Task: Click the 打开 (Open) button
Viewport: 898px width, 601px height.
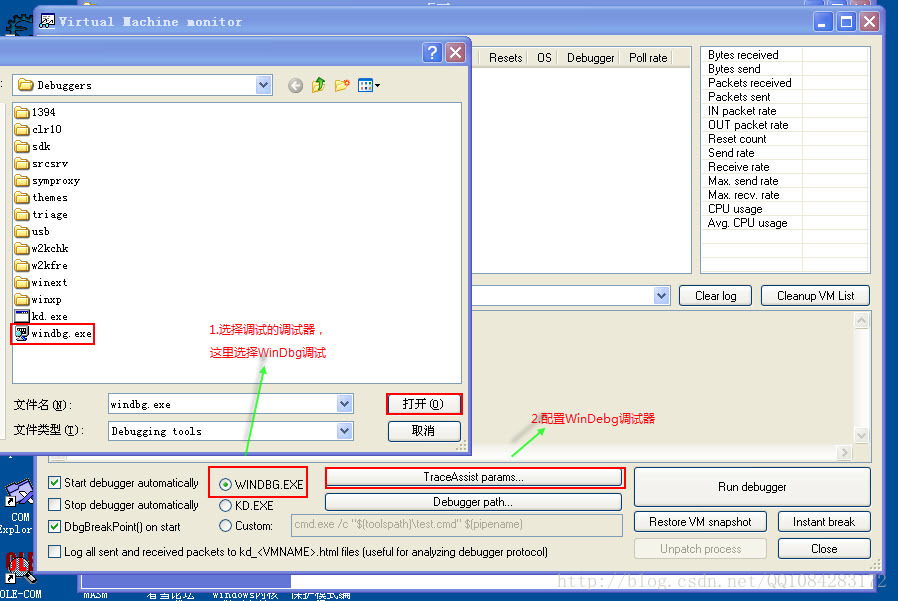Action: coord(424,404)
